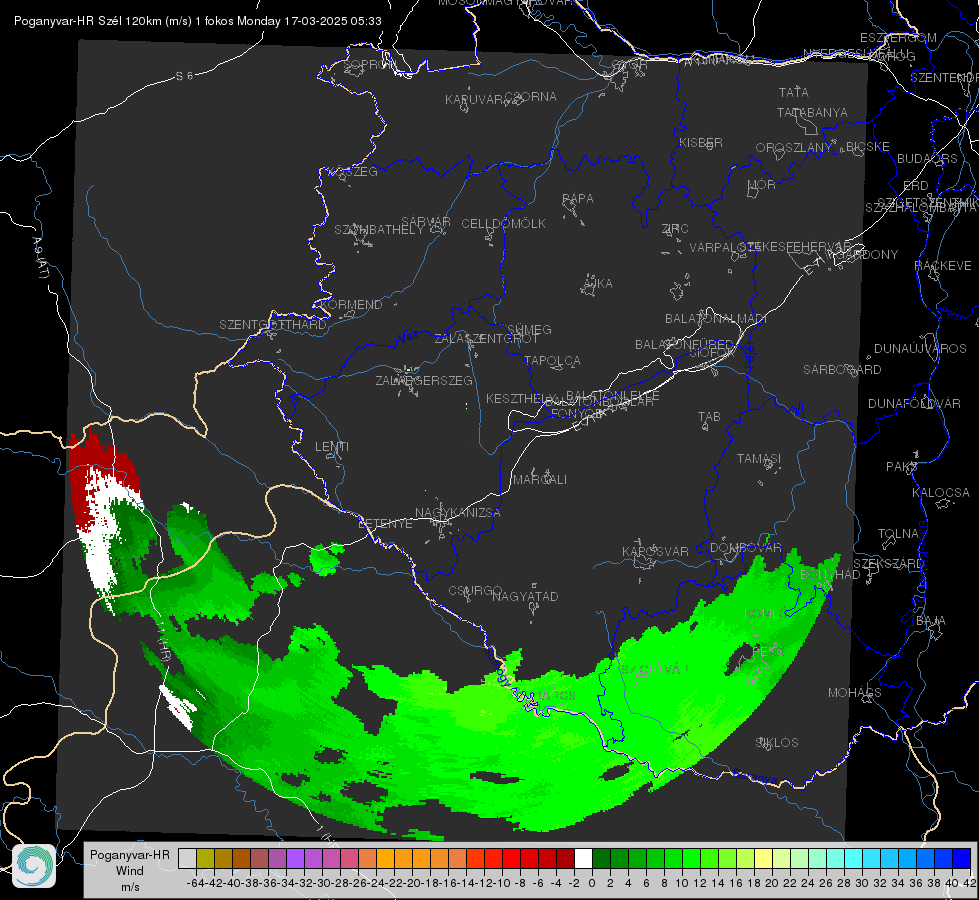Select the BONYHÁD label
Image resolution: width=979 pixels, height=900 pixels.
click(x=830, y=574)
